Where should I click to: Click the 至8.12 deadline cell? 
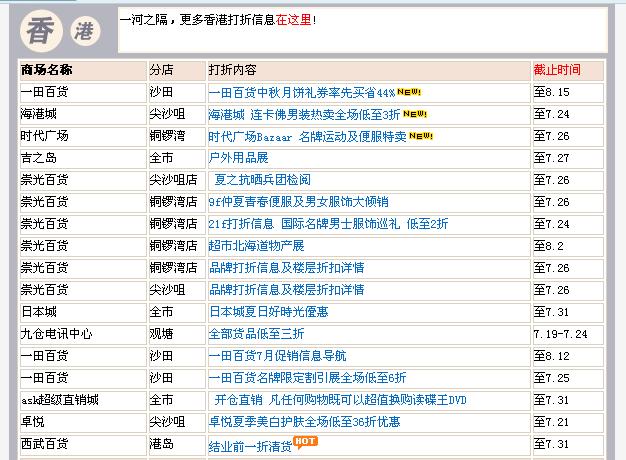click(x=568, y=356)
